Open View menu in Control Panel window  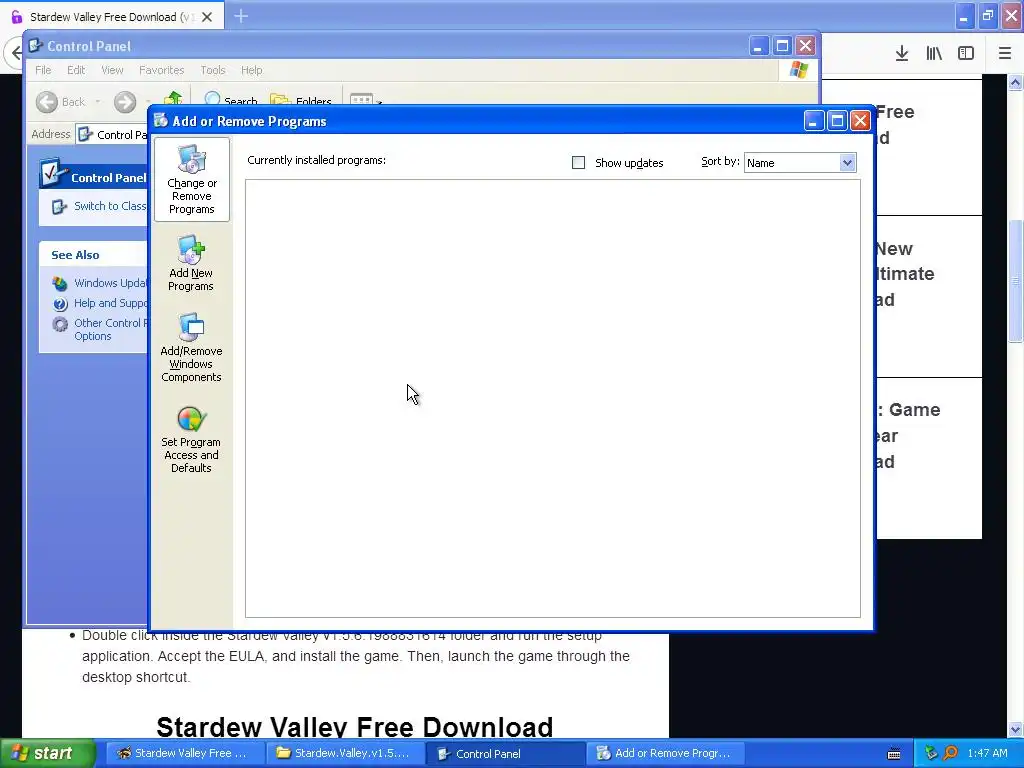pos(112,70)
